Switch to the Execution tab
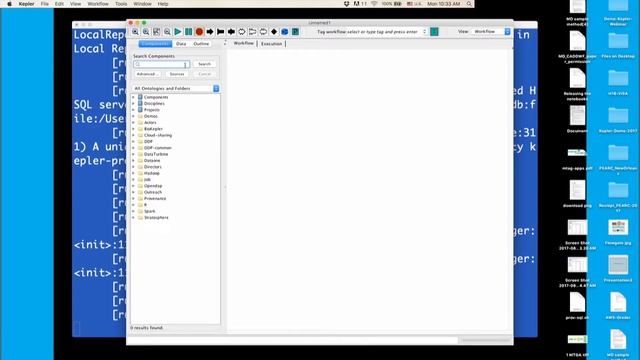 pyautogui.click(x=271, y=44)
